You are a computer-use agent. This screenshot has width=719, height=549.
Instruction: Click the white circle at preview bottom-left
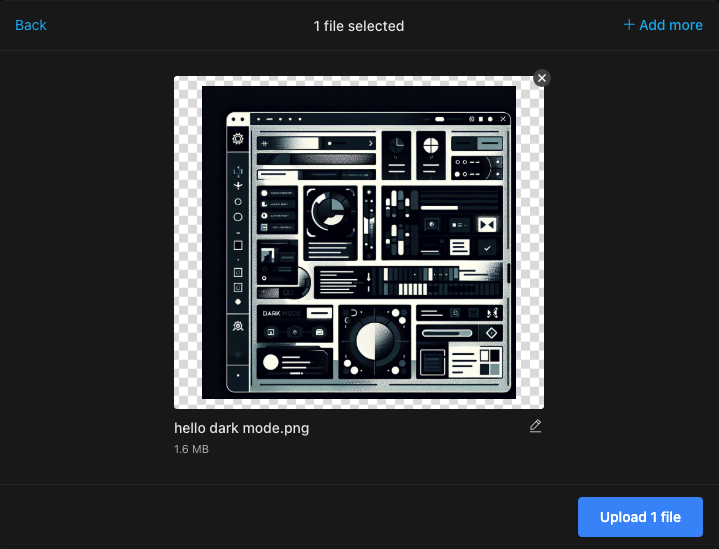click(269, 361)
